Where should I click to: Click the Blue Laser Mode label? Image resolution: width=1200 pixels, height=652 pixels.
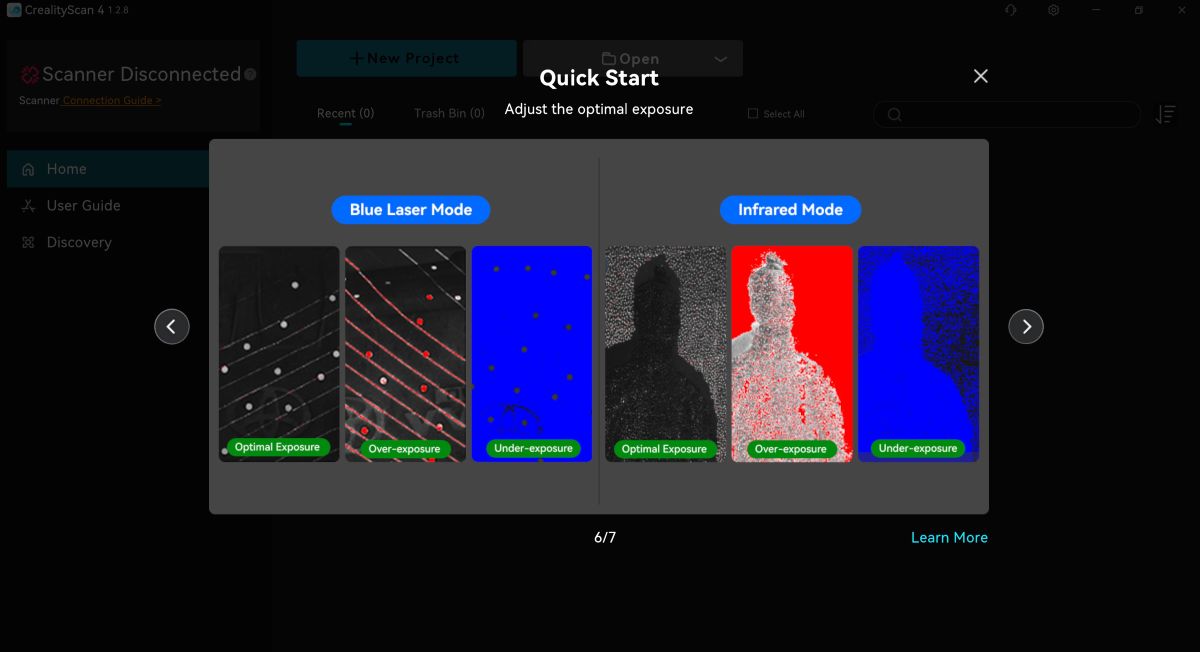point(410,210)
